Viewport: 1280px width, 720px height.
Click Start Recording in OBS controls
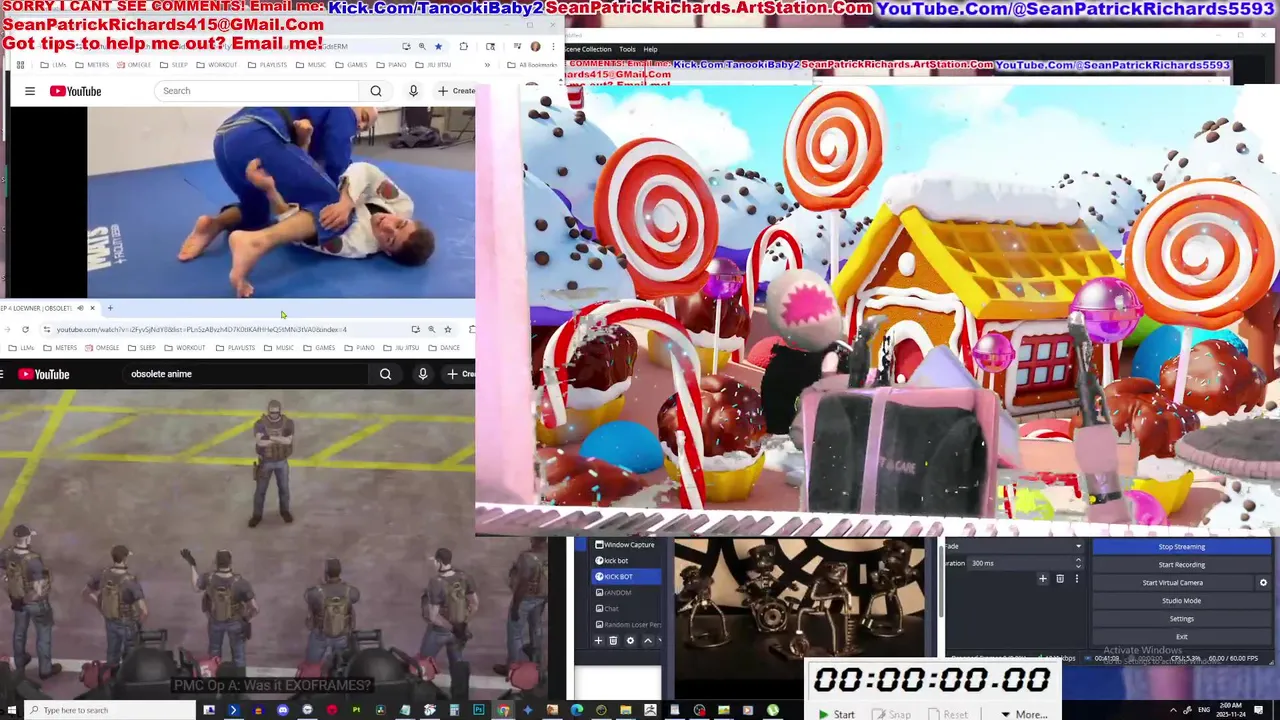click(x=1181, y=565)
